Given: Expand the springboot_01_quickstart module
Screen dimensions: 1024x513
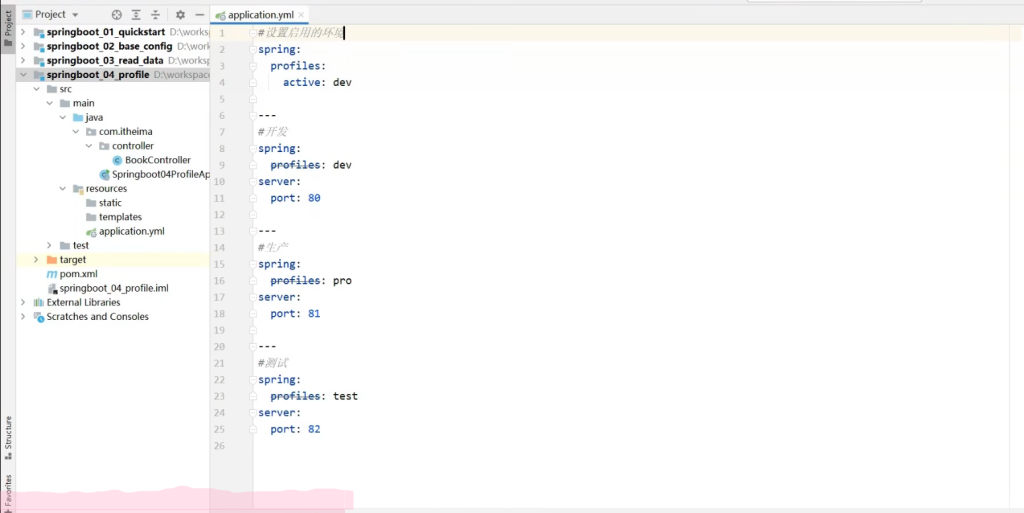Looking at the screenshot, I should click(x=24, y=32).
